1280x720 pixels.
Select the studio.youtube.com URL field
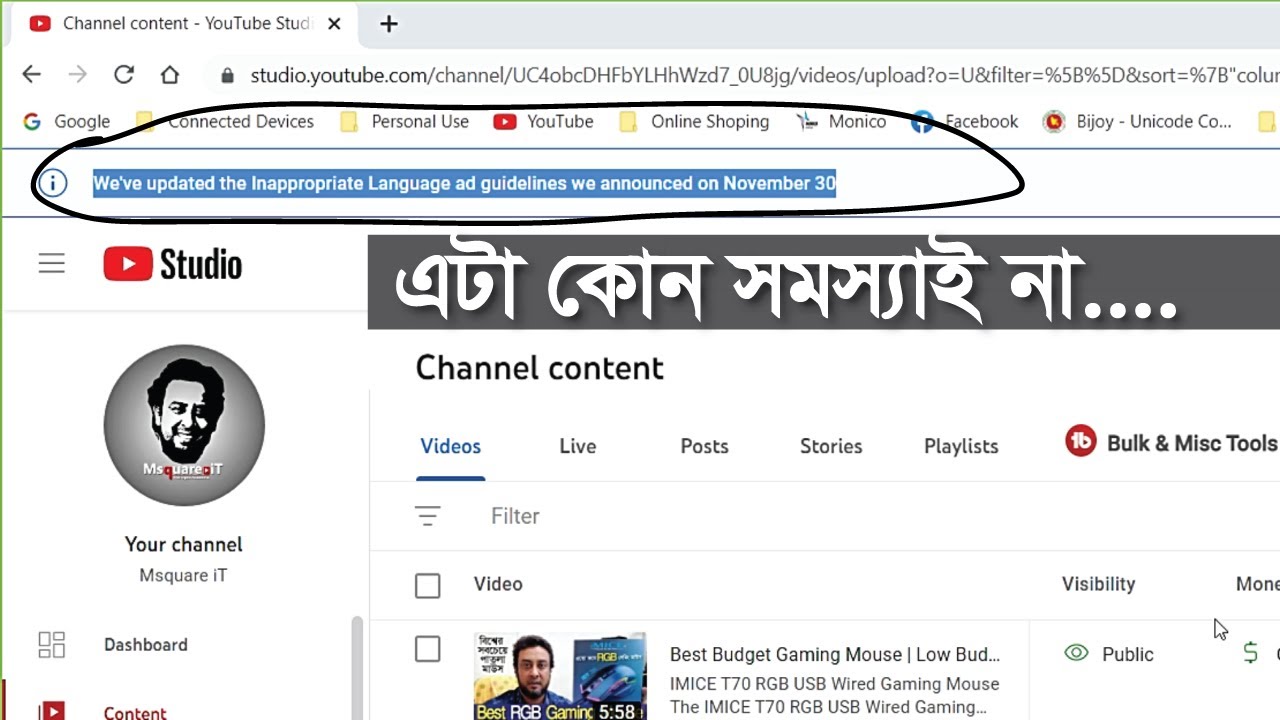click(764, 75)
